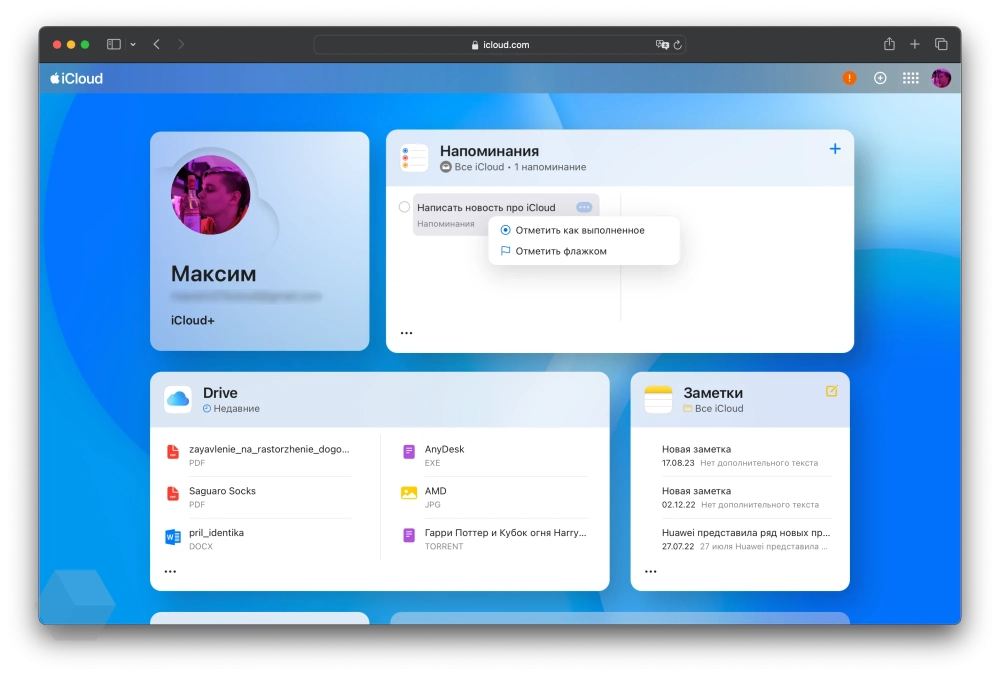Click the circled plus create icon

click(x=880, y=78)
